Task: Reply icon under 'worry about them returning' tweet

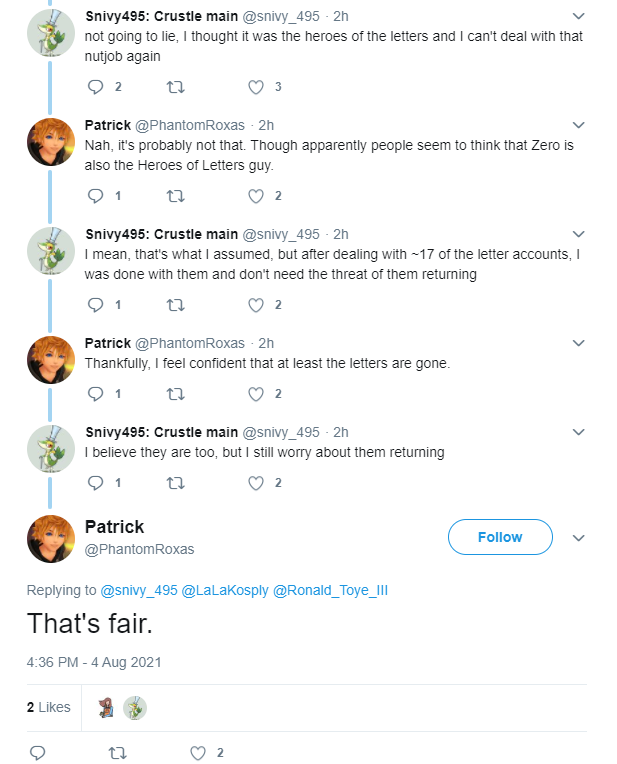Action: tap(96, 483)
